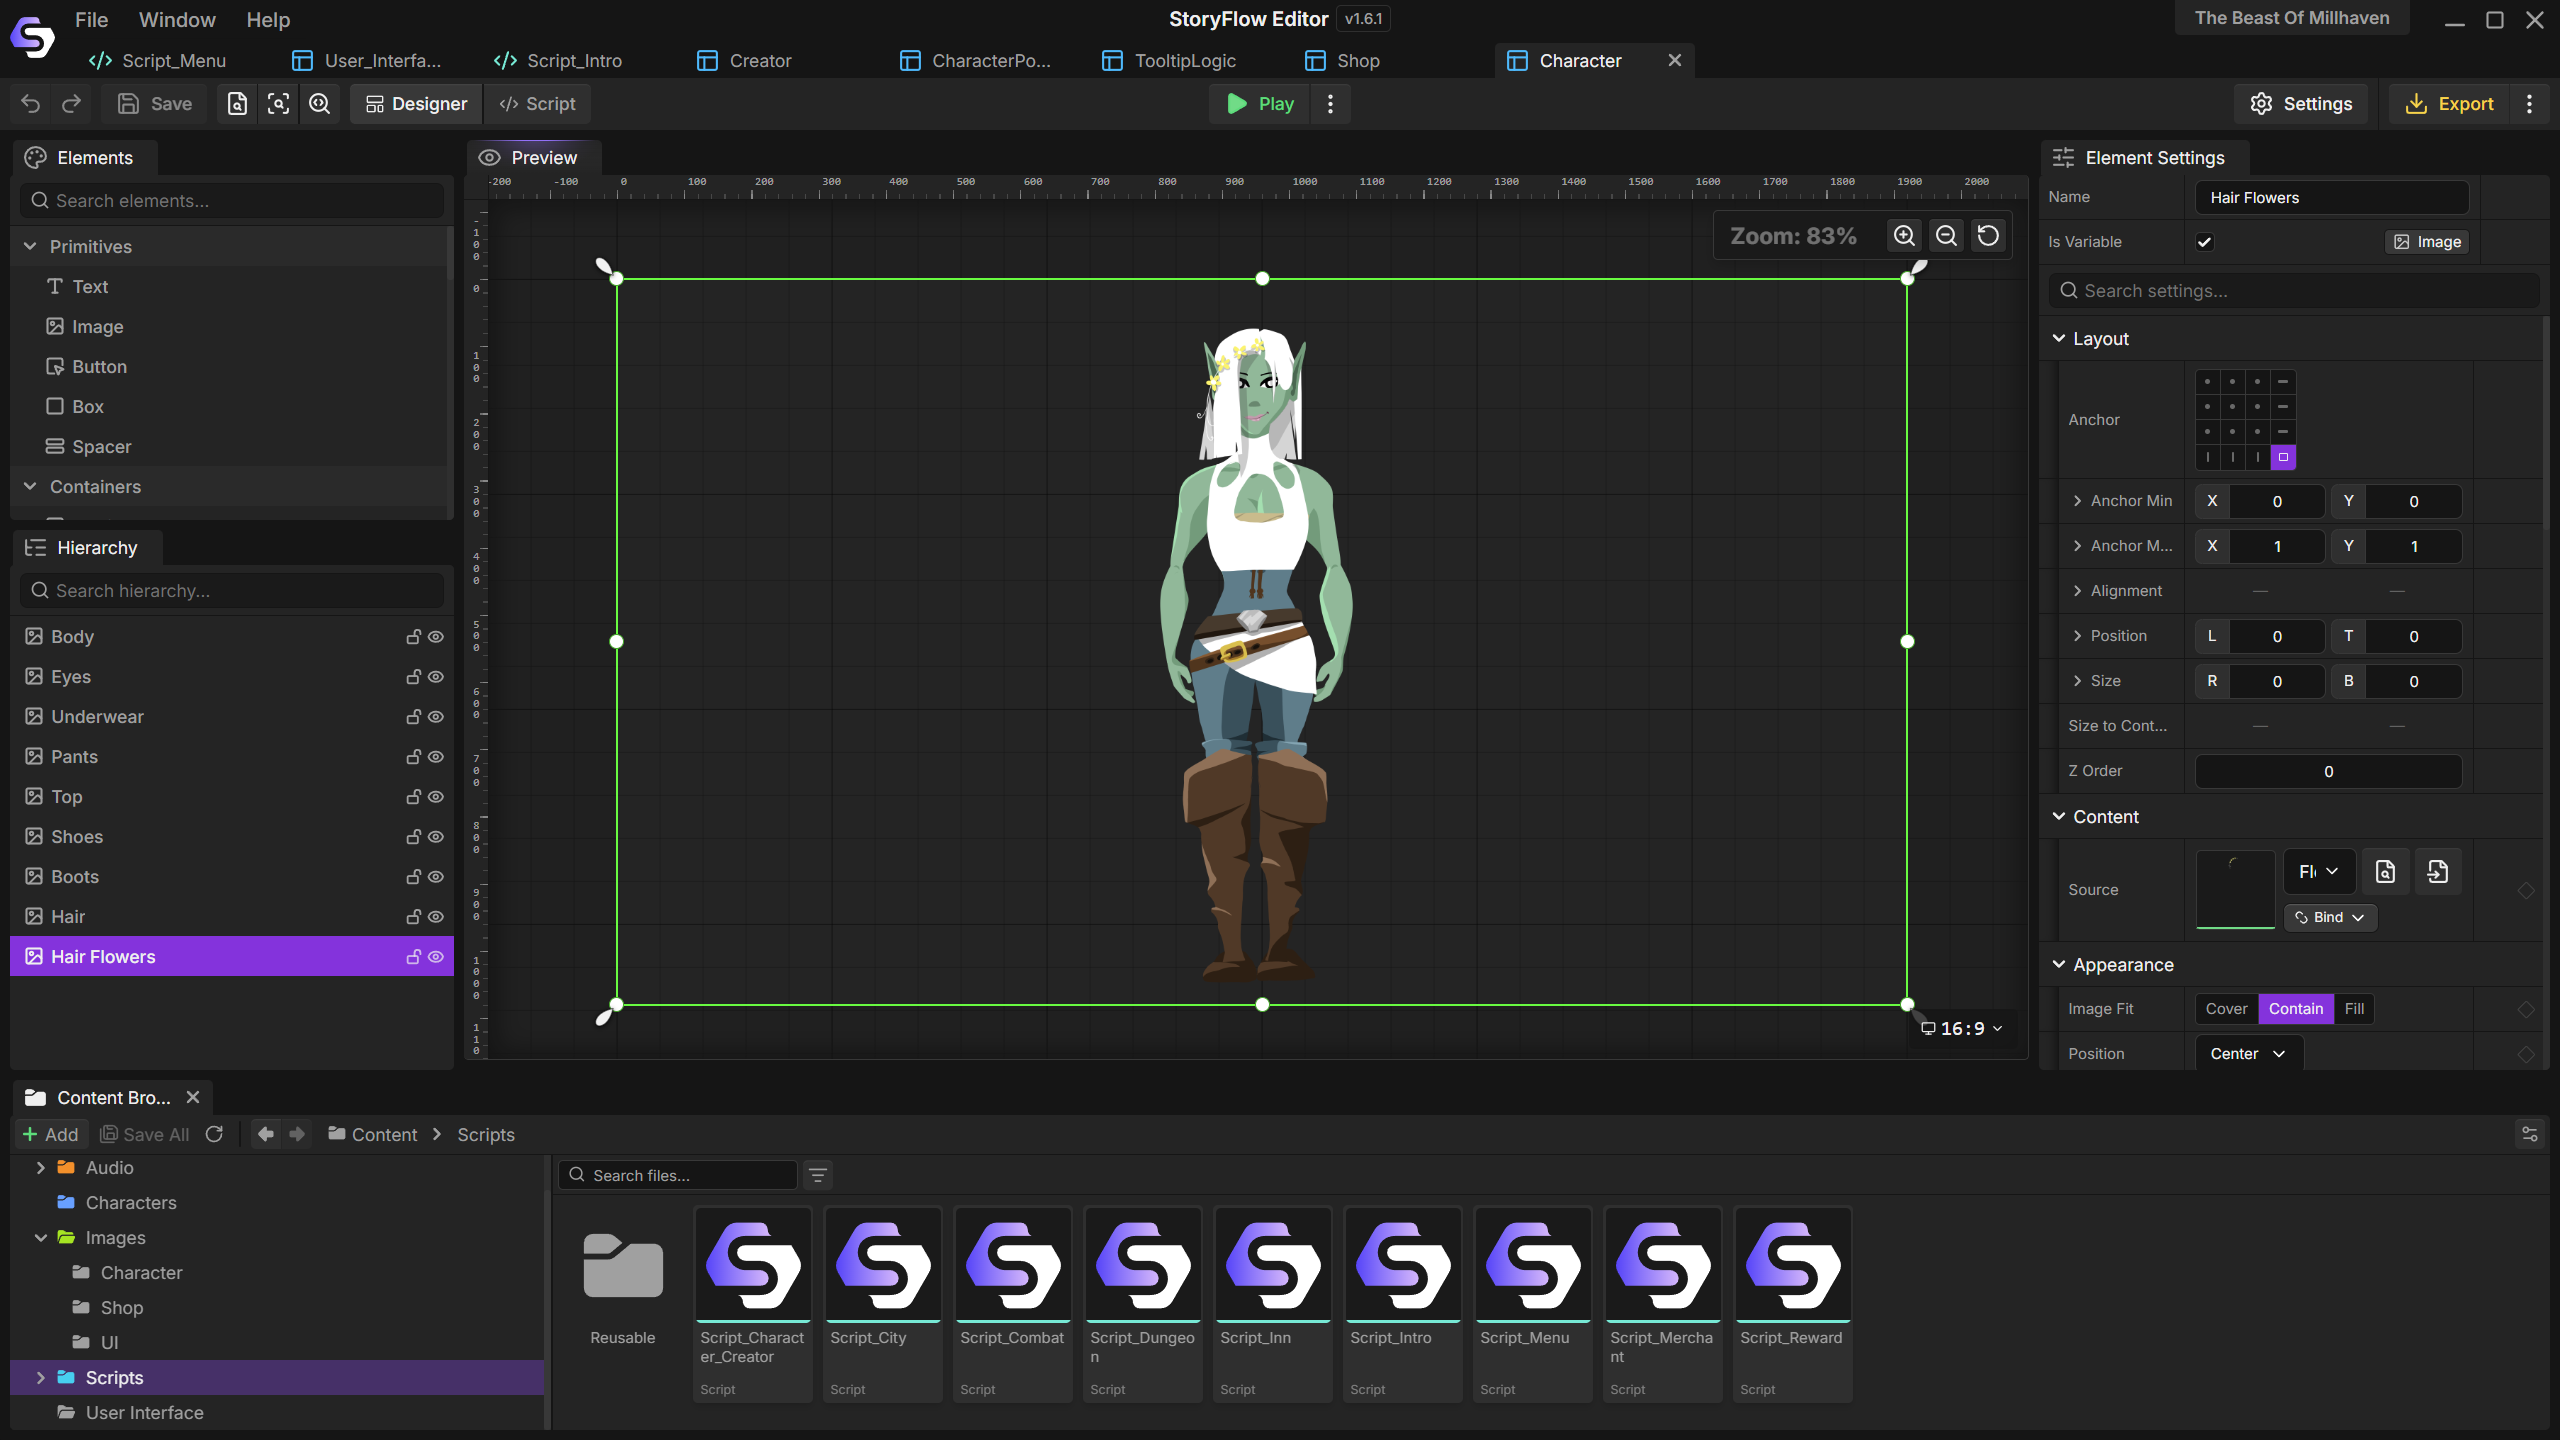The image size is (2560, 1440).
Task: Open the Help menu
Action: pos(268,20)
